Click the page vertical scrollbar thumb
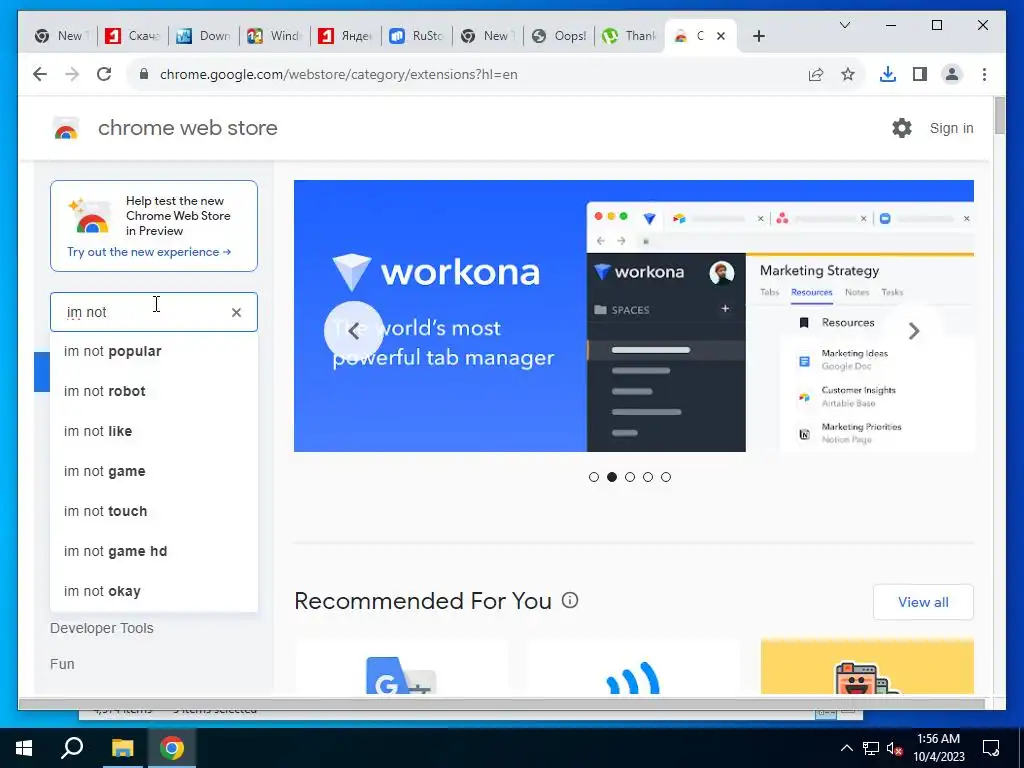This screenshot has width=1024, height=768. (x=999, y=116)
